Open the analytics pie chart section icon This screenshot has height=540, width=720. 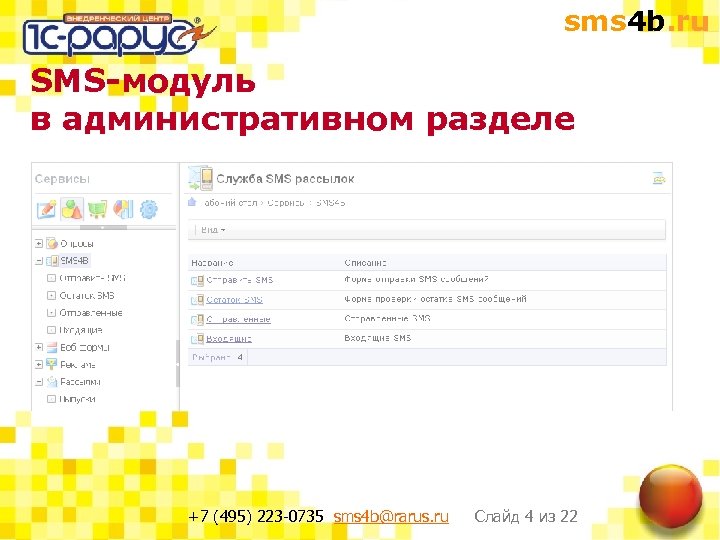(123, 209)
